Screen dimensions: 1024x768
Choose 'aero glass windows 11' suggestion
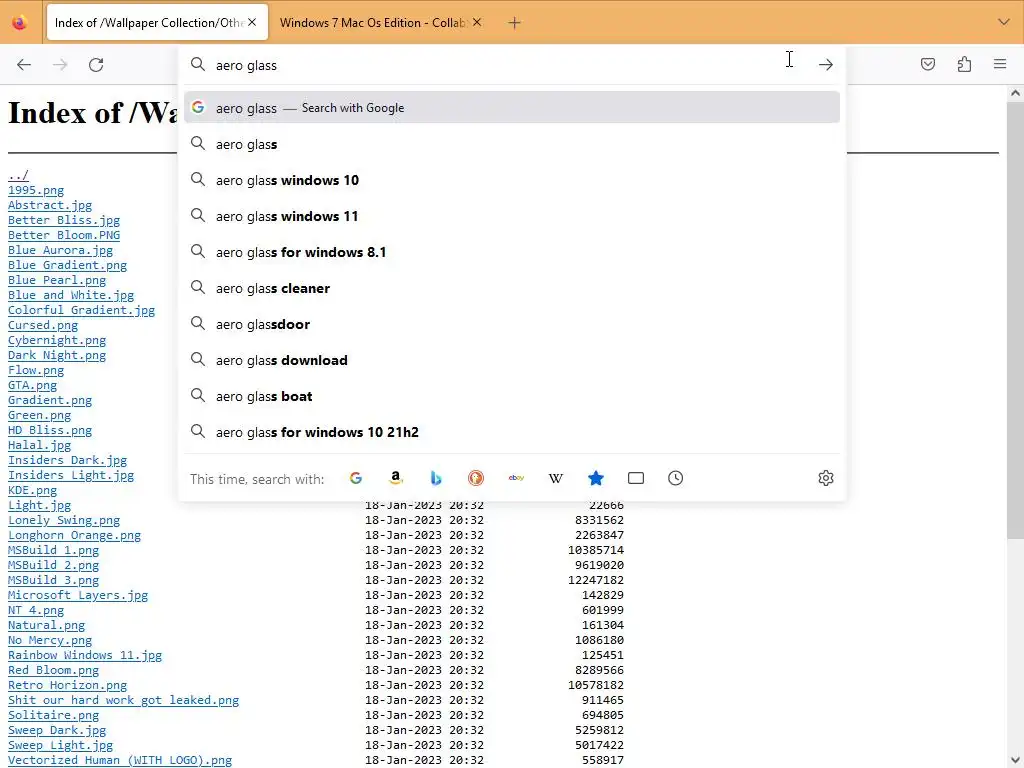pos(511,216)
